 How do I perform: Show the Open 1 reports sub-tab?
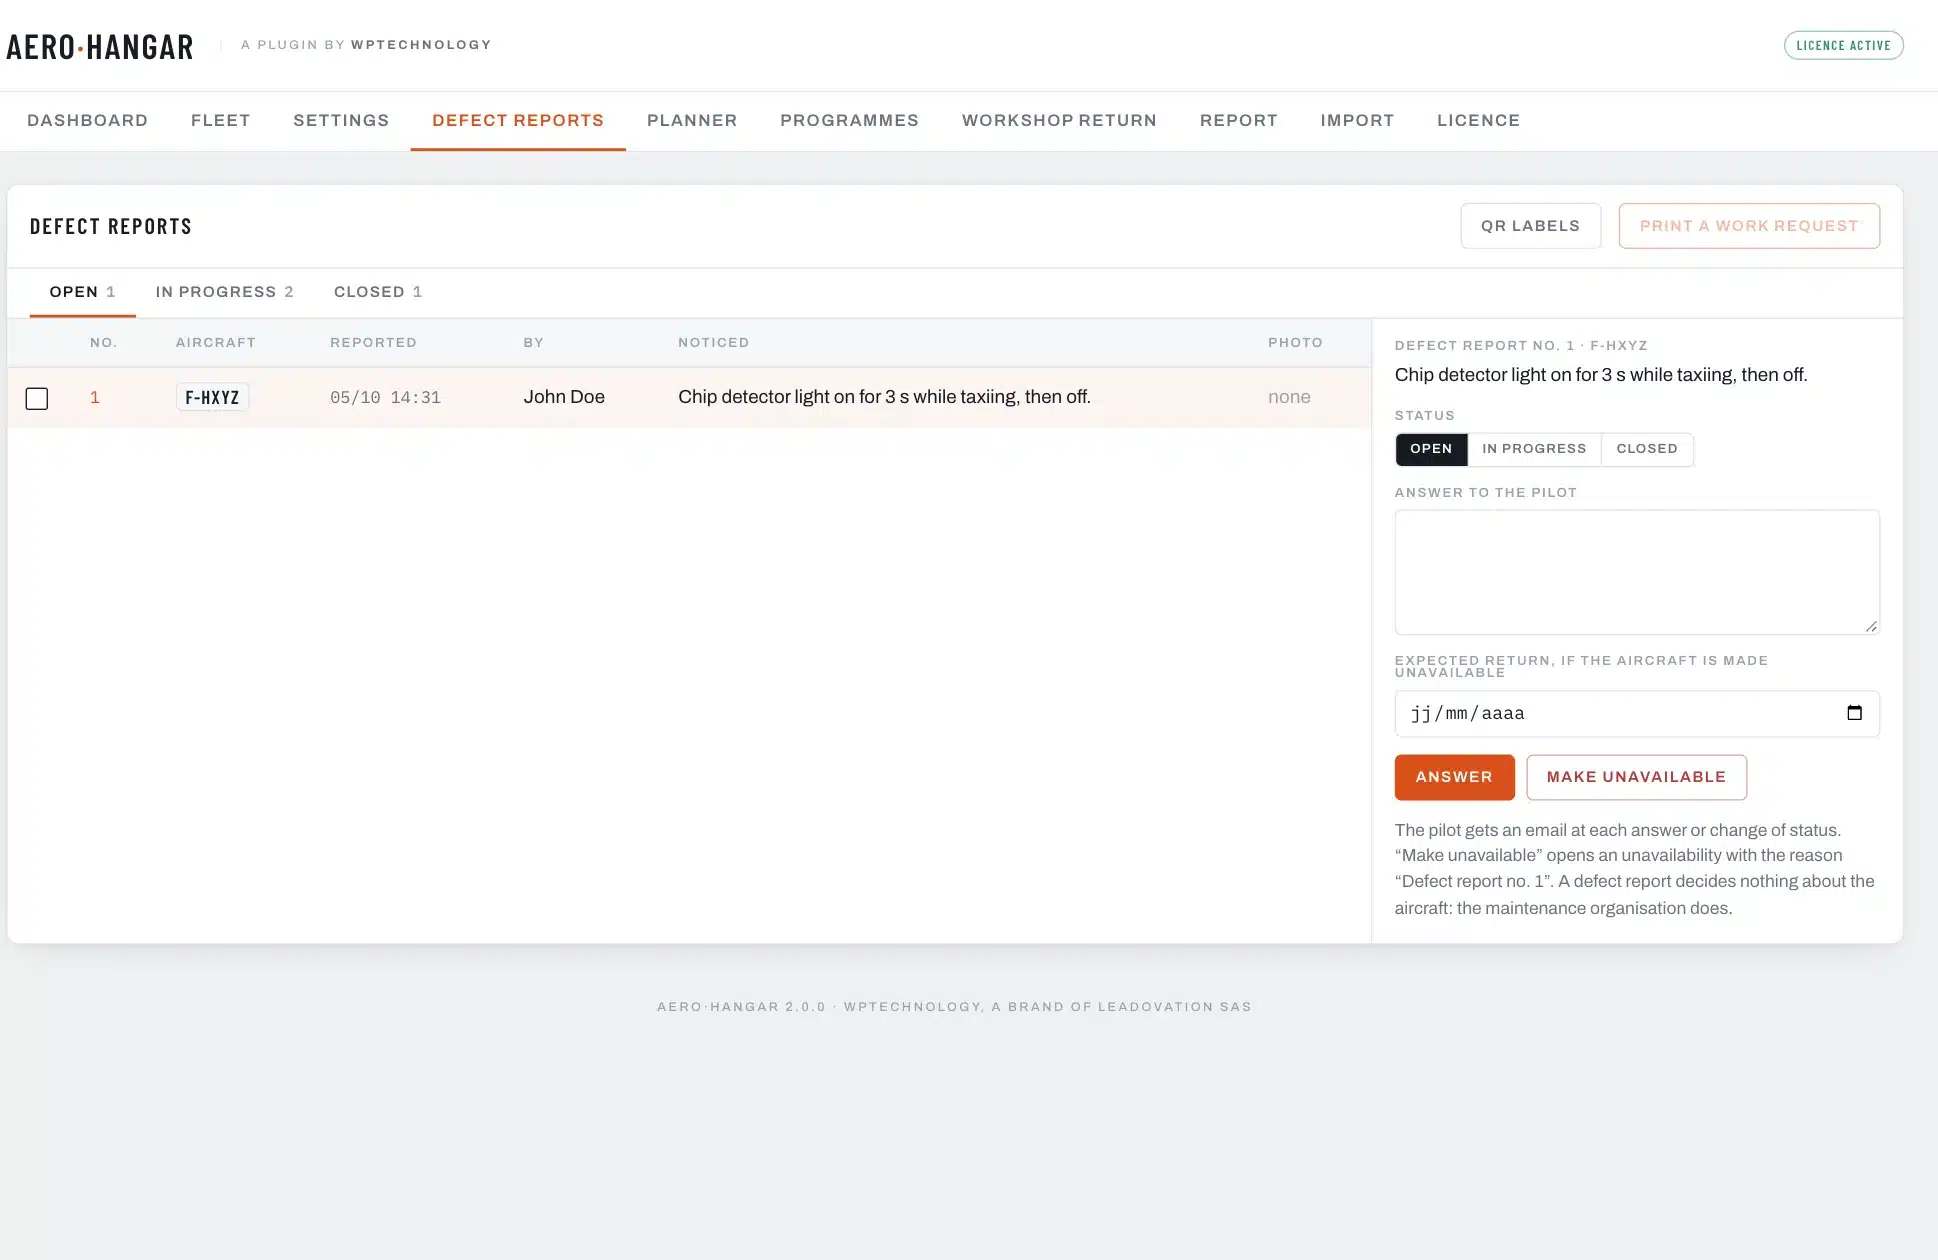[x=83, y=292]
